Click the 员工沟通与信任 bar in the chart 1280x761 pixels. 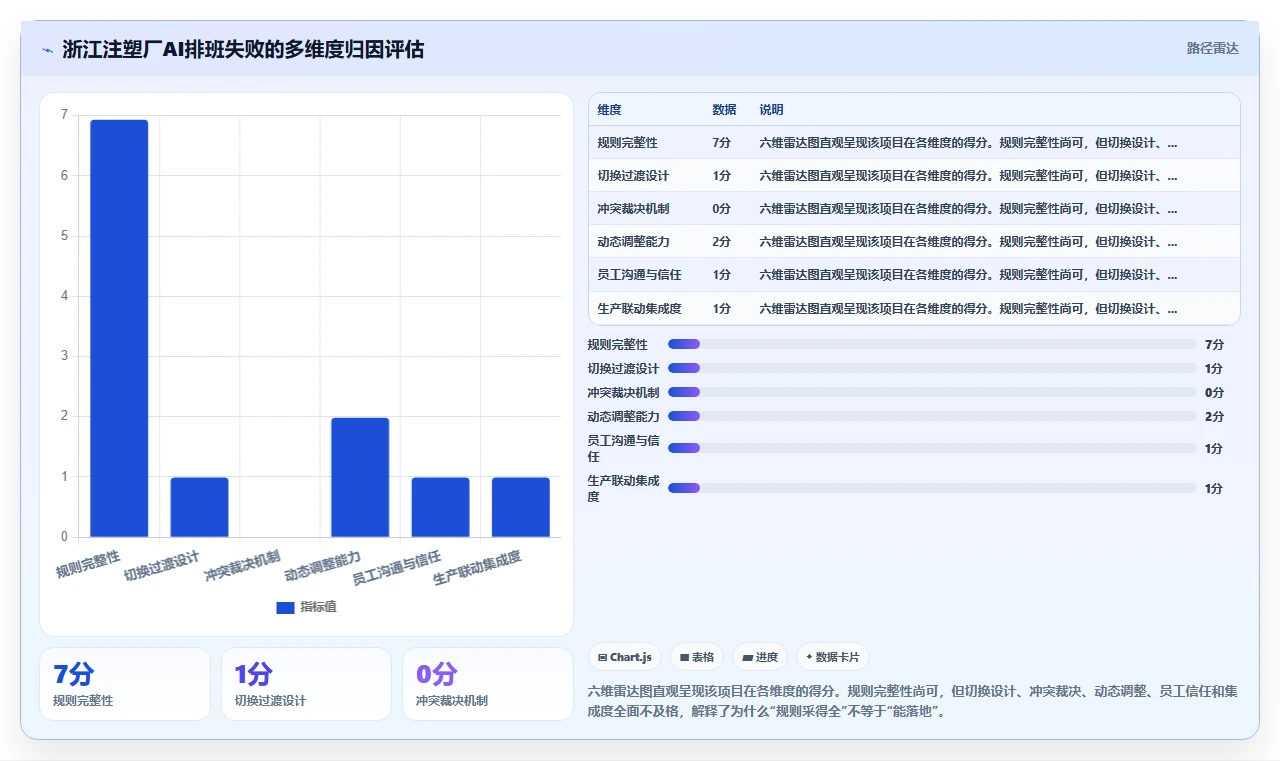(x=440, y=507)
